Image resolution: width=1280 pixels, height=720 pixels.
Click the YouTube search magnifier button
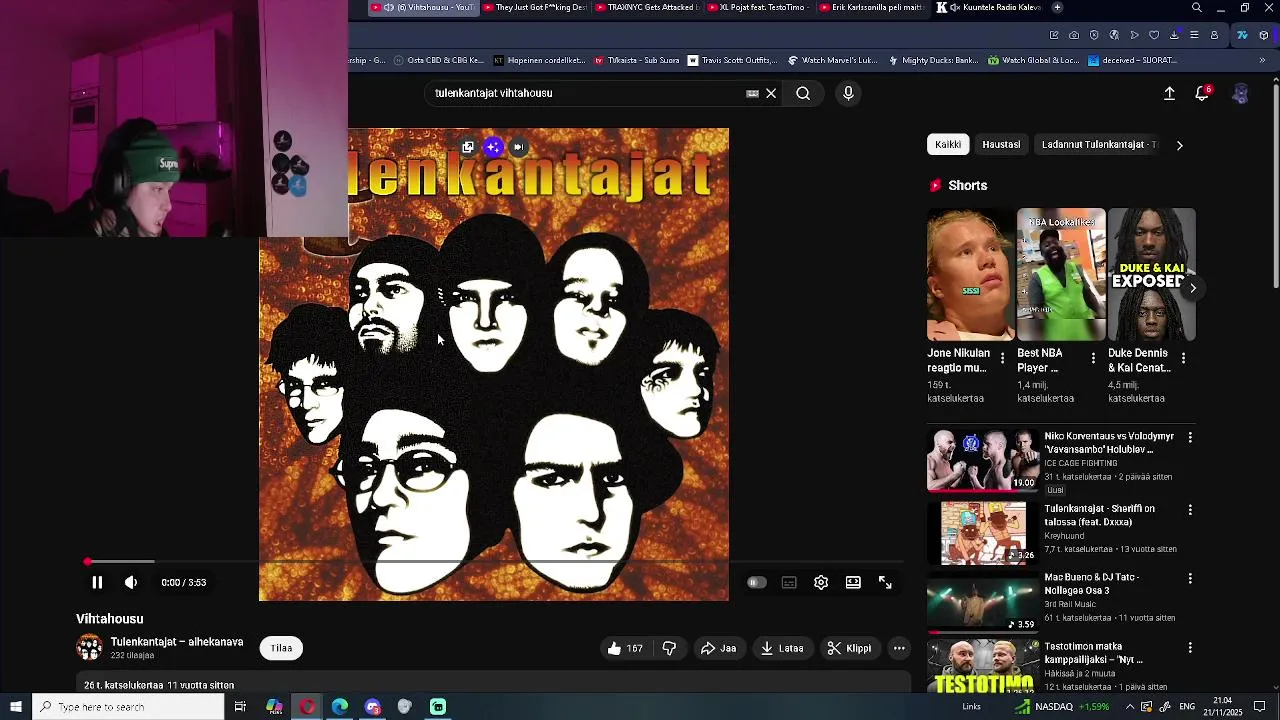pyautogui.click(x=803, y=93)
